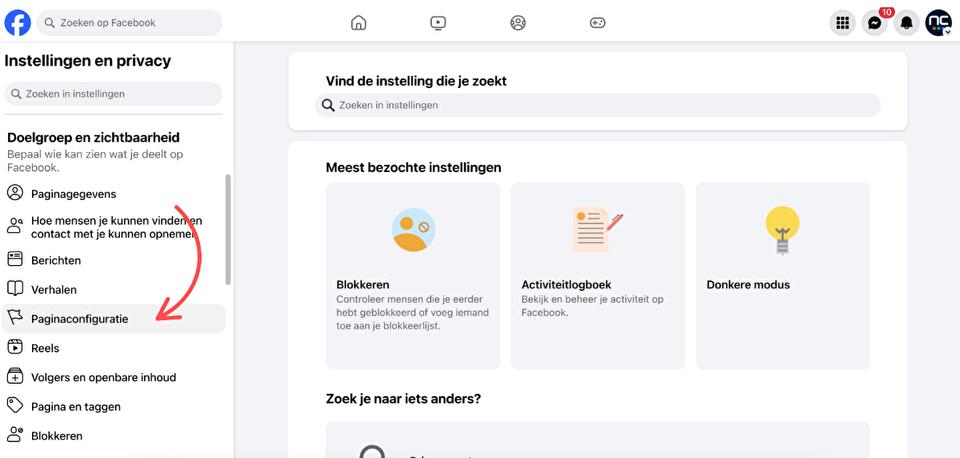This screenshot has width=960, height=458.
Task: Open Pagina en taggen settings
Action: [75, 407]
